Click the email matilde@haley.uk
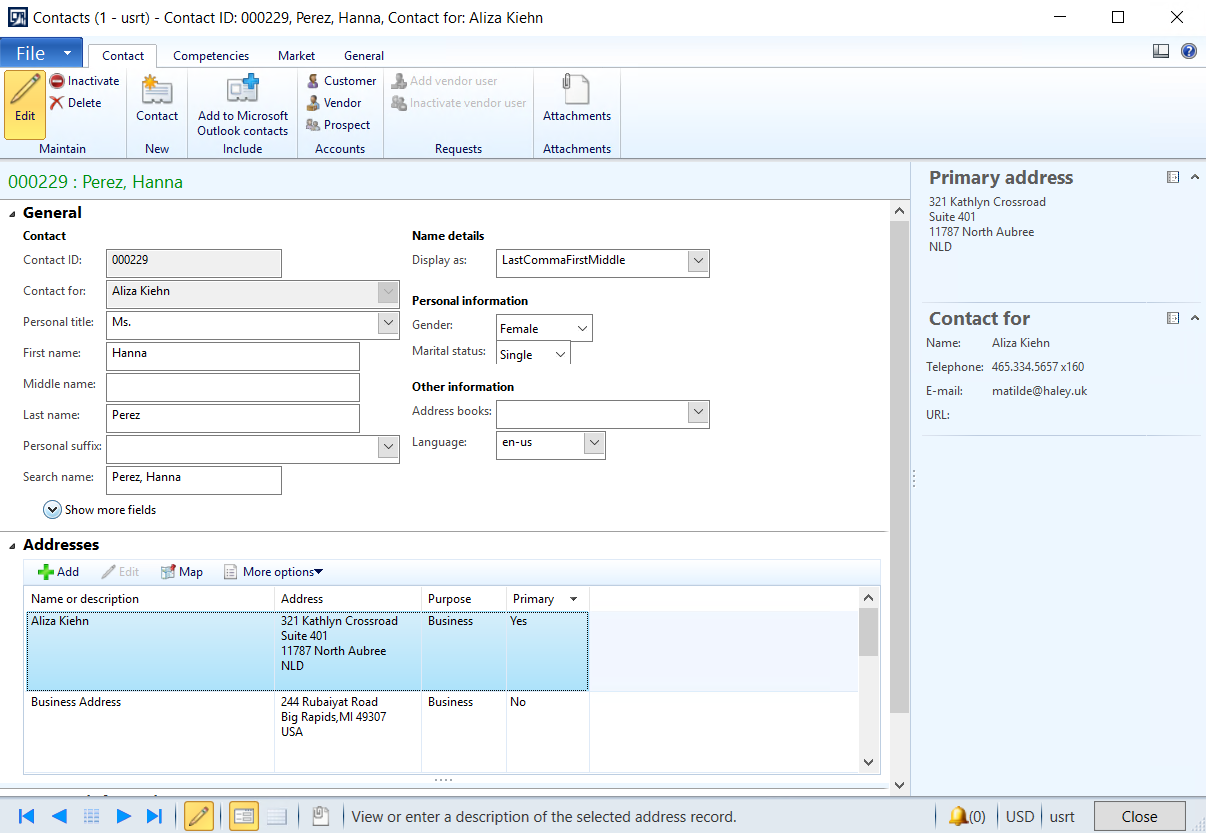This screenshot has height=833, width=1206. click(1039, 391)
